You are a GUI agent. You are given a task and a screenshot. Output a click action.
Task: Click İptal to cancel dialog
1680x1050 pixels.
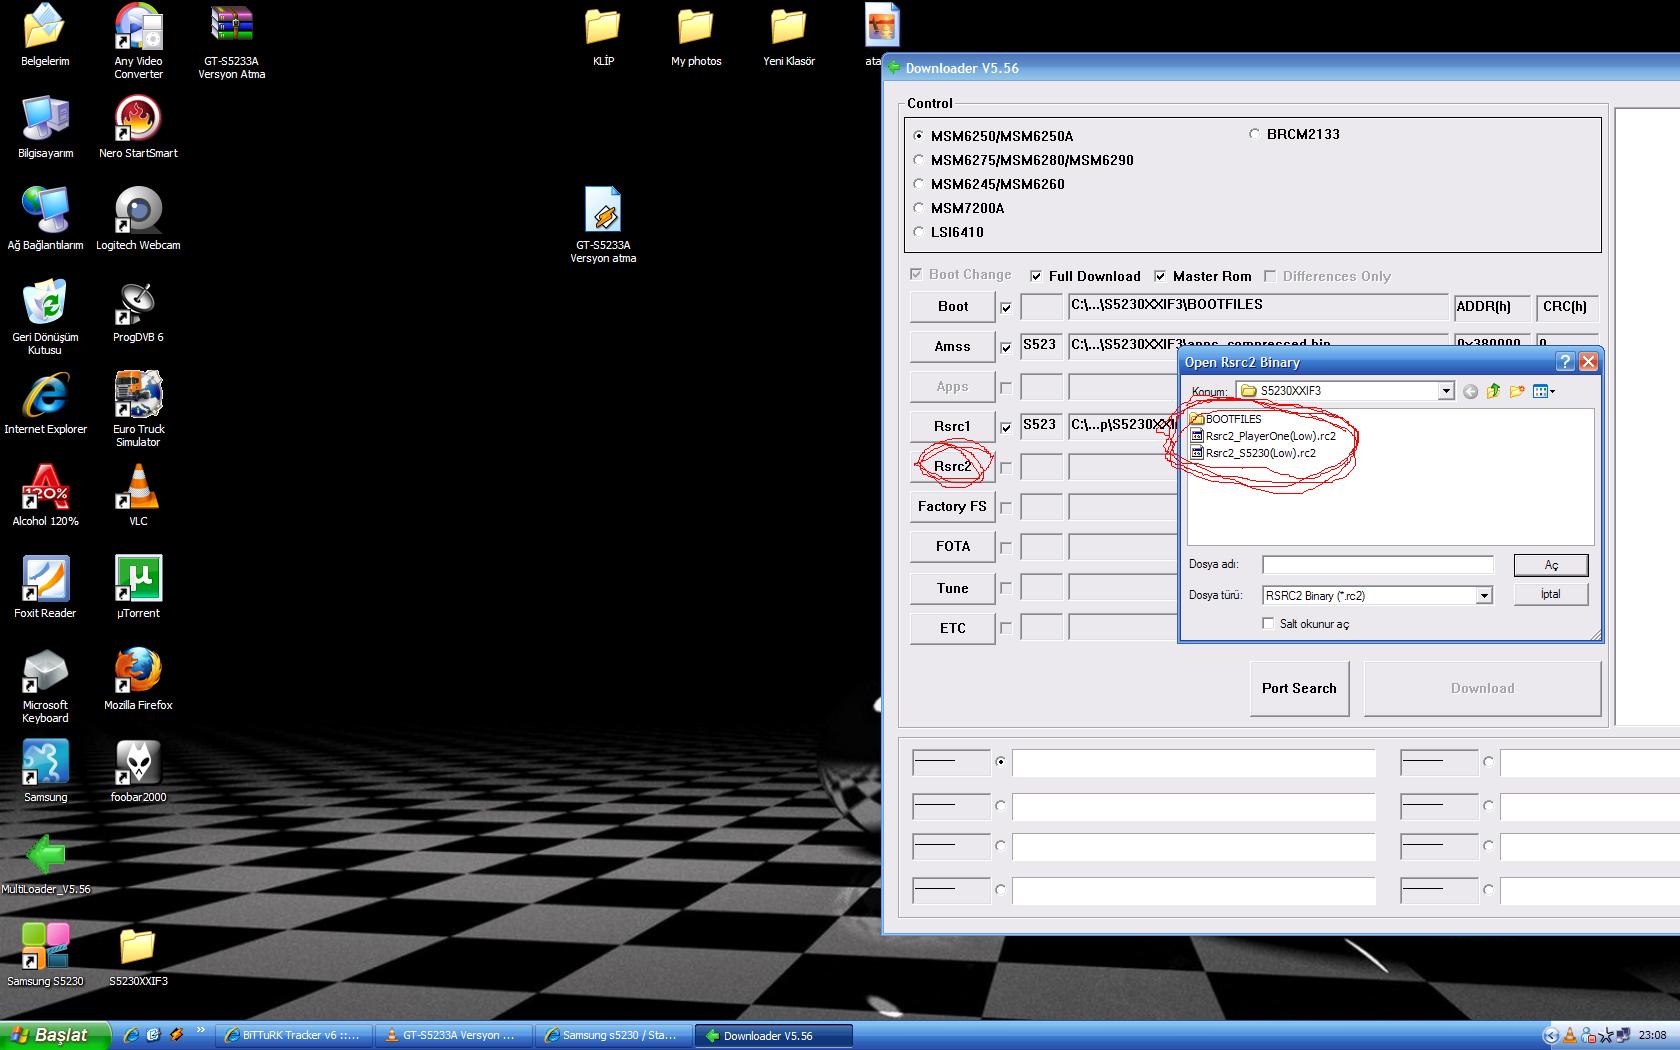point(1551,594)
